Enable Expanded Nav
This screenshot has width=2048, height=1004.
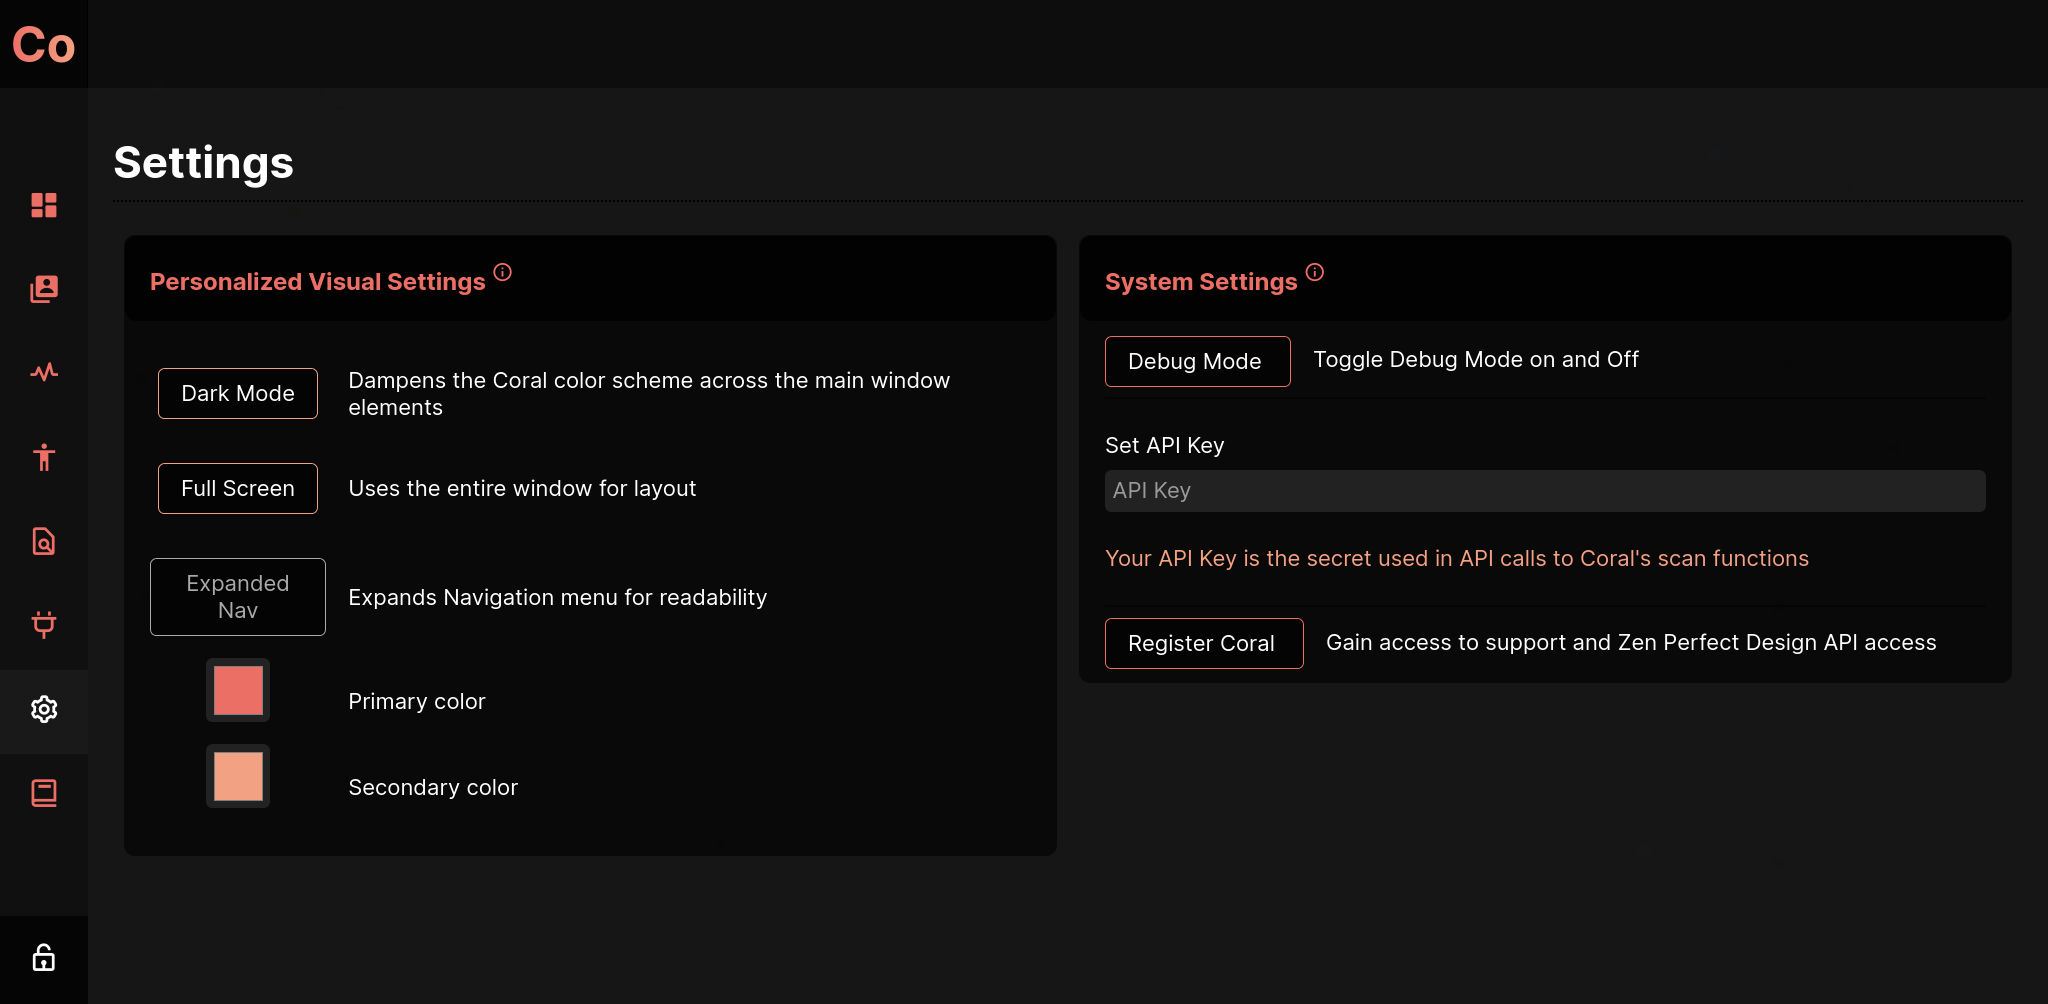click(237, 596)
